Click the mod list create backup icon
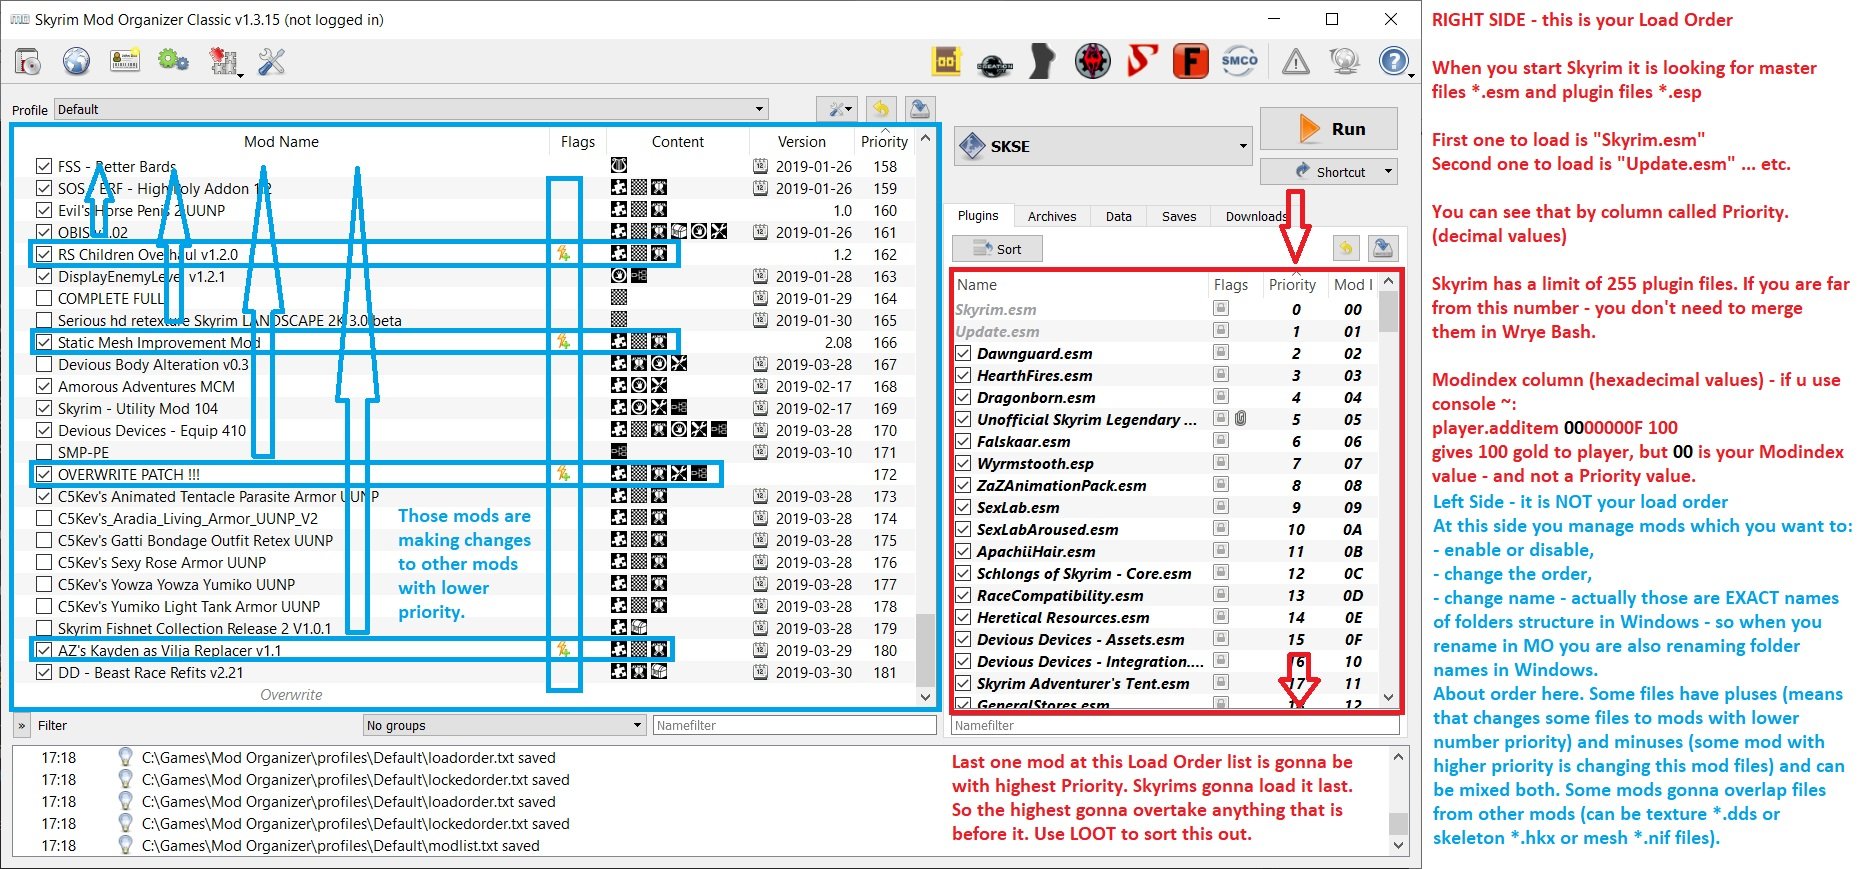The image size is (1861, 869). point(920,109)
